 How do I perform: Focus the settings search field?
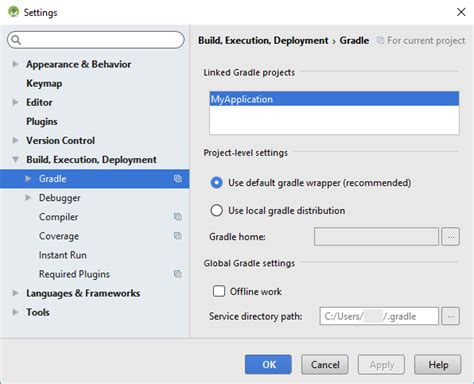[x=96, y=40]
